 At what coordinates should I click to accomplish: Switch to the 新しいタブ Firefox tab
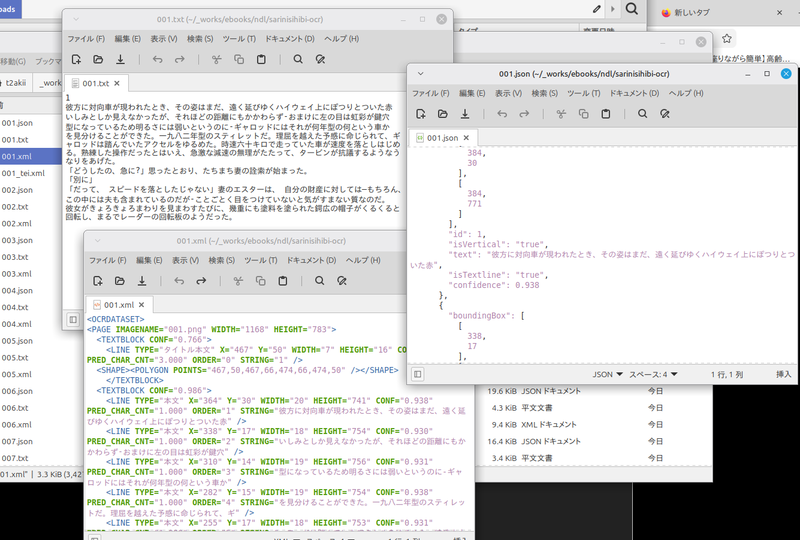(696, 12)
